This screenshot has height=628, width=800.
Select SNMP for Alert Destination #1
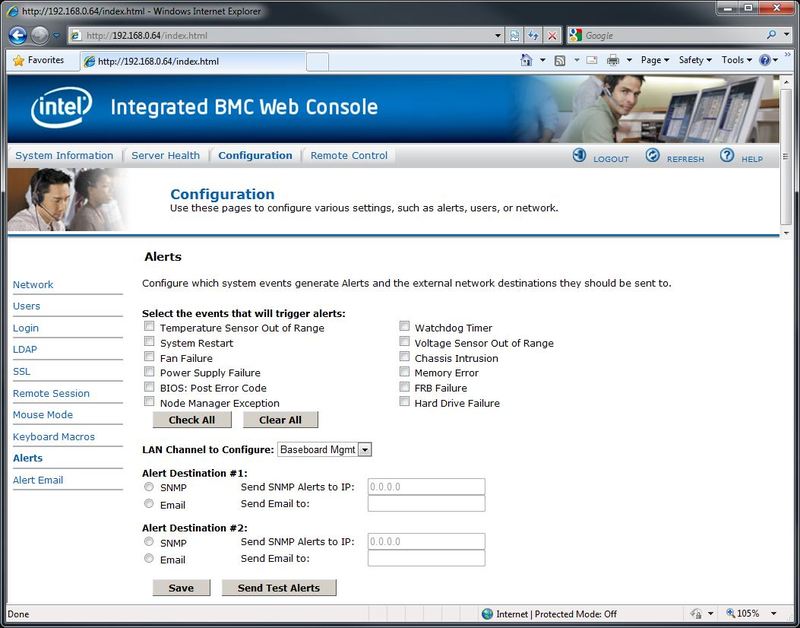click(x=149, y=487)
